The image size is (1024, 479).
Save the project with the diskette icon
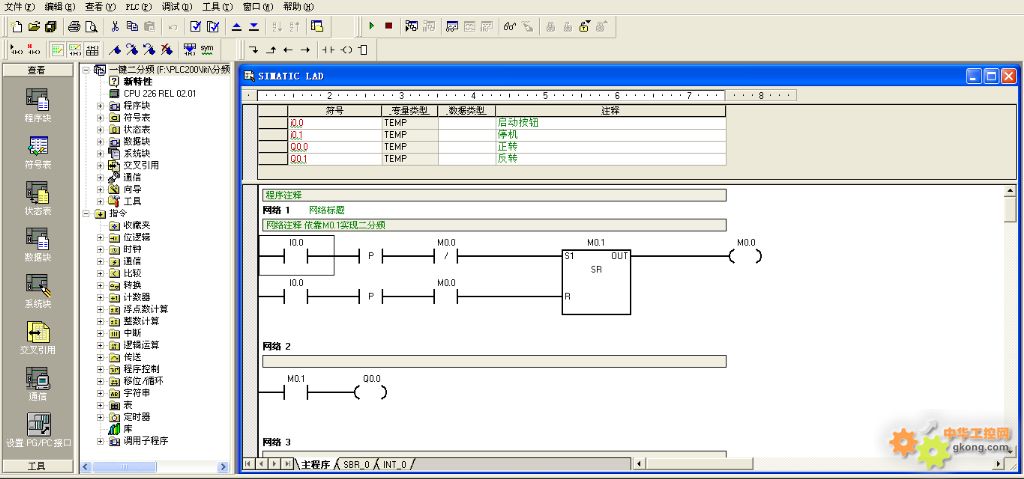pos(50,27)
